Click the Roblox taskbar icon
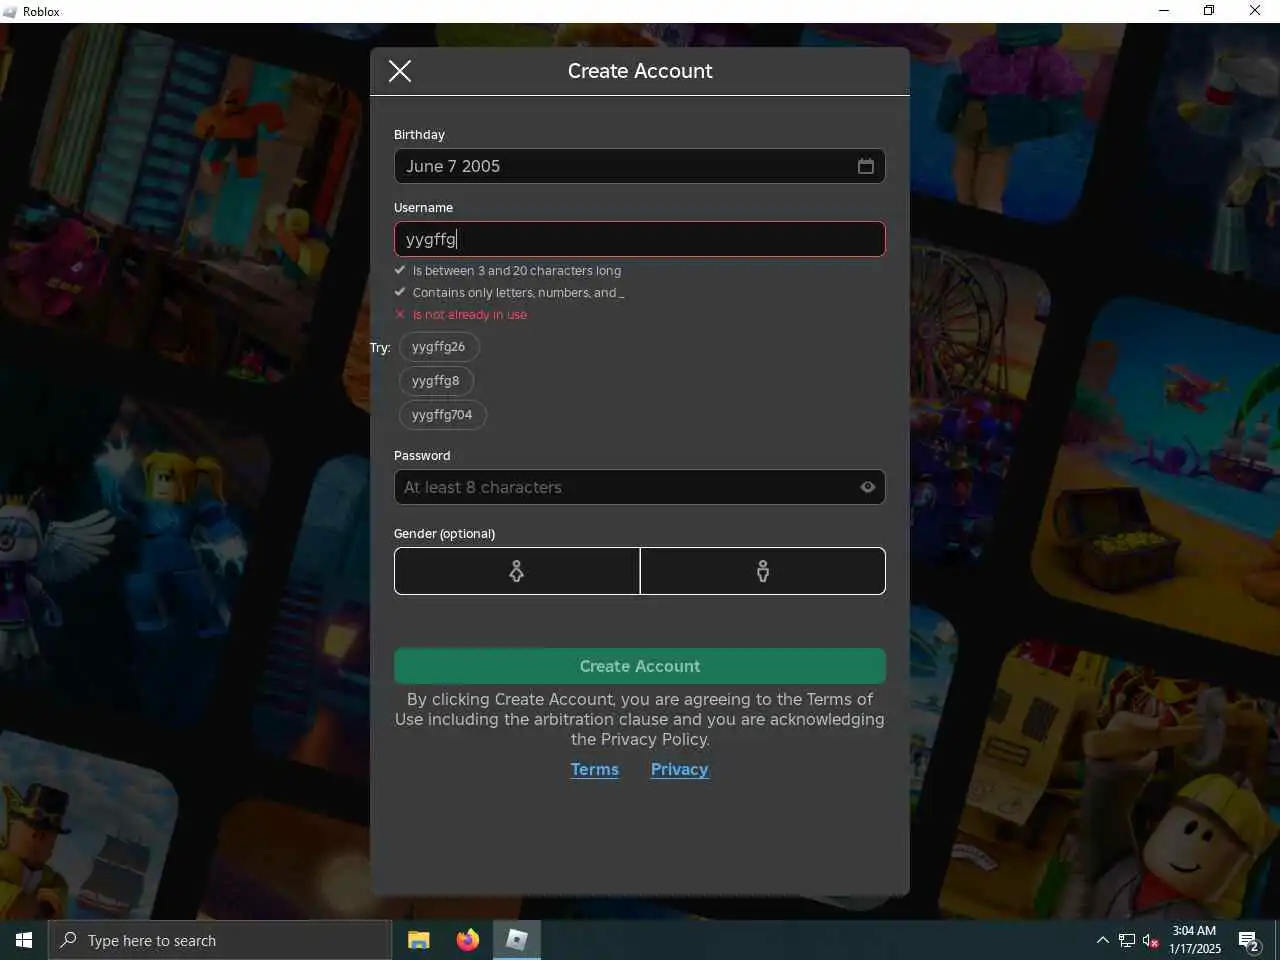Viewport: 1280px width, 960px height. 517,940
